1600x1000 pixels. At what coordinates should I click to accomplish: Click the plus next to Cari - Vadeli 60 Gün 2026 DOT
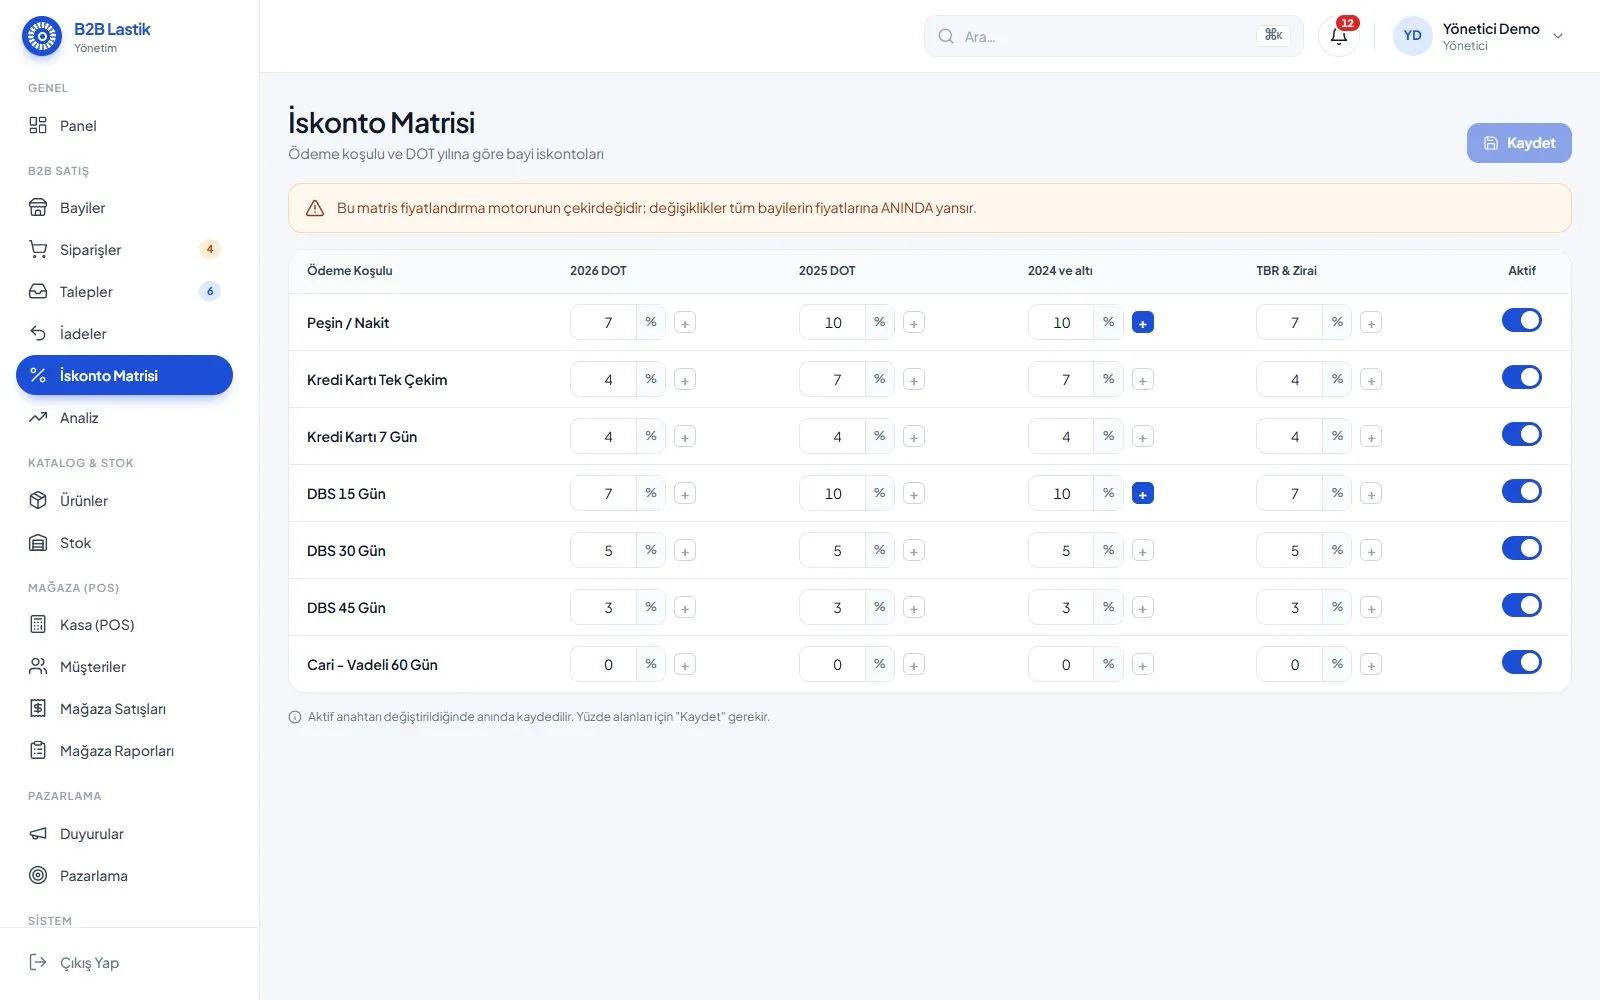(x=685, y=665)
